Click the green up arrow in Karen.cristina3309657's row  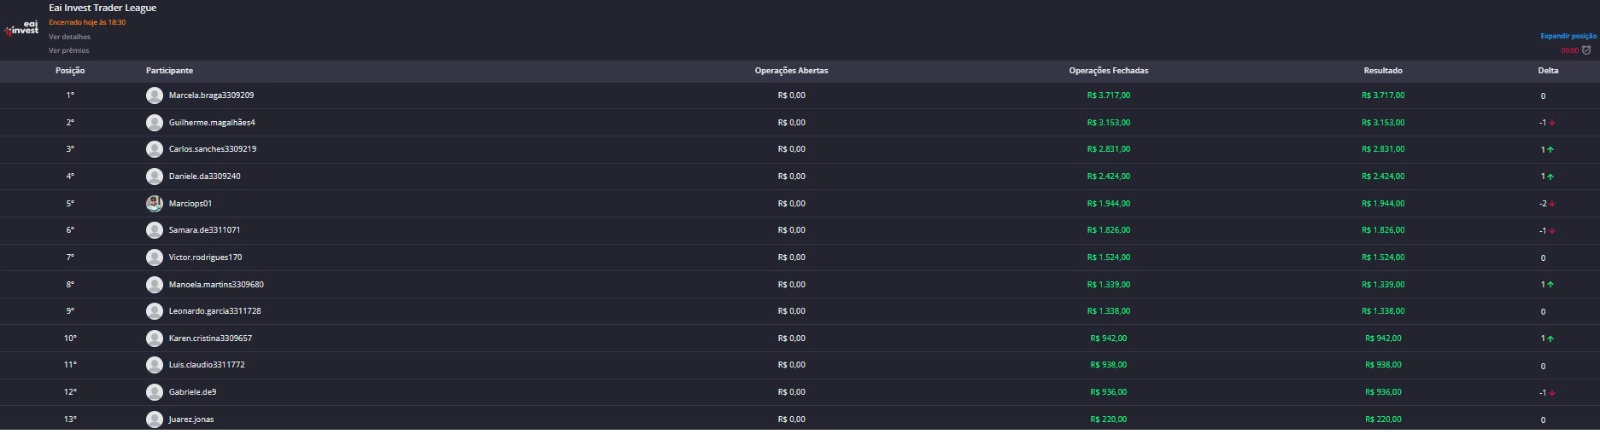click(1550, 339)
